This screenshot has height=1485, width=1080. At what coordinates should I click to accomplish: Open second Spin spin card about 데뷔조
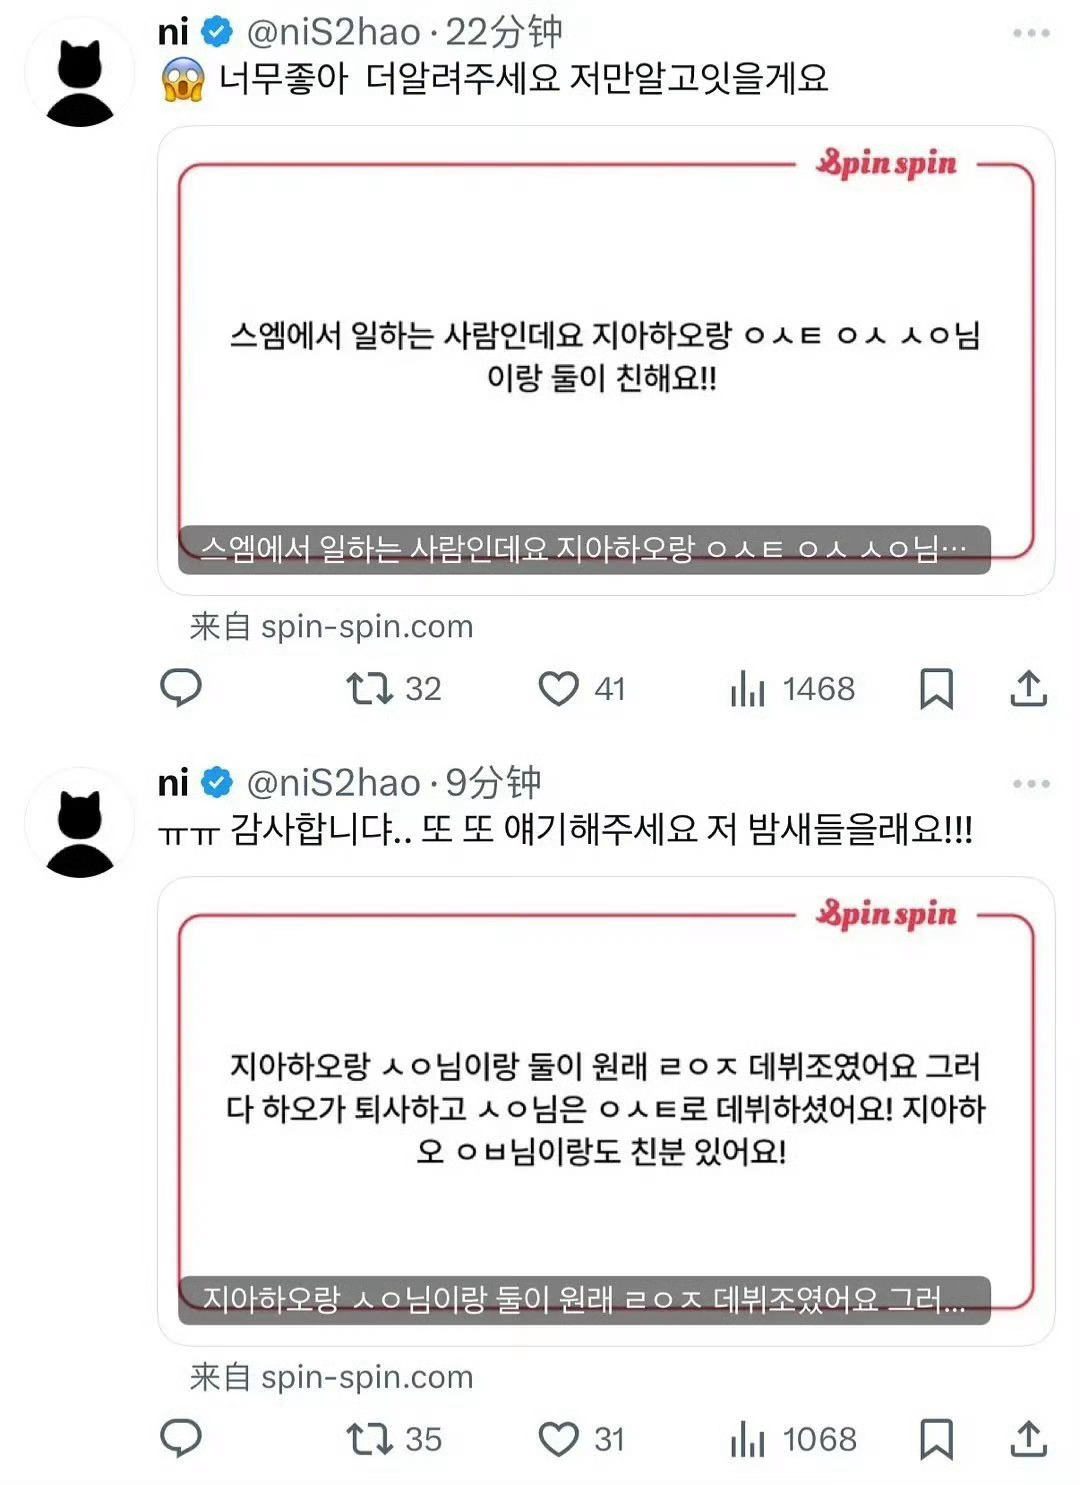(x=606, y=1110)
